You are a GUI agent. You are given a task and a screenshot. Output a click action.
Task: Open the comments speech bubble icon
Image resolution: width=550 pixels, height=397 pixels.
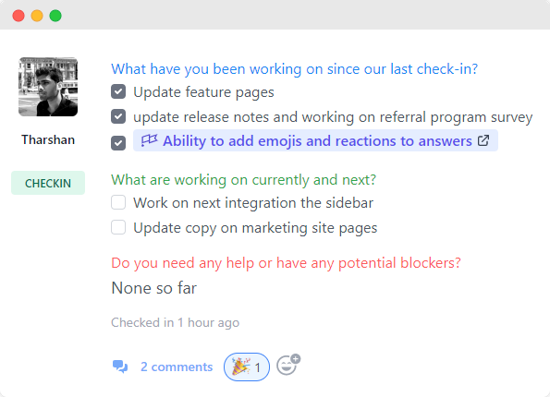pyautogui.click(x=120, y=366)
